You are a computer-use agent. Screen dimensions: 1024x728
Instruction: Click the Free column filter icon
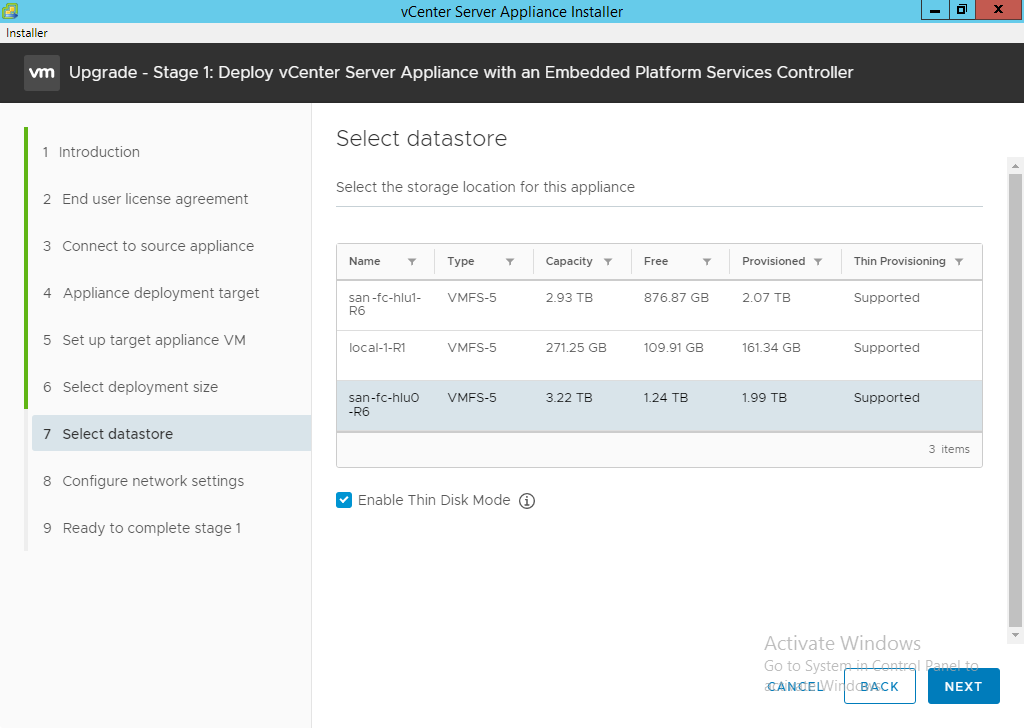point(707,262)
